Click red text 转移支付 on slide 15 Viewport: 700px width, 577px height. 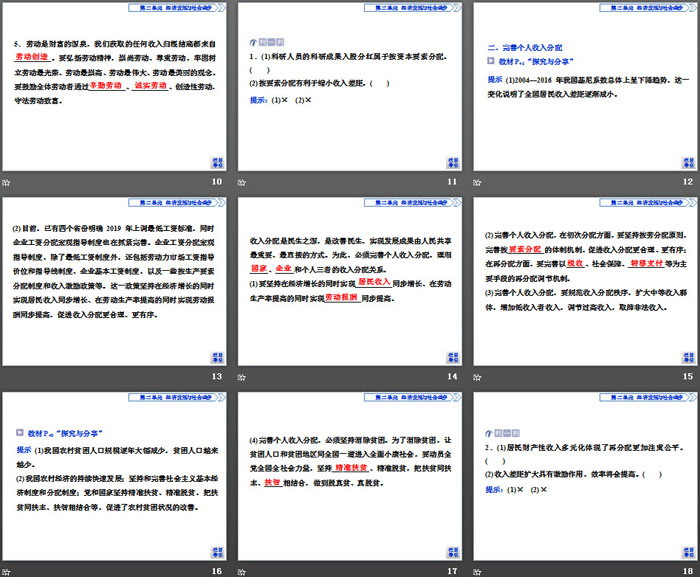tap(646, 263)
